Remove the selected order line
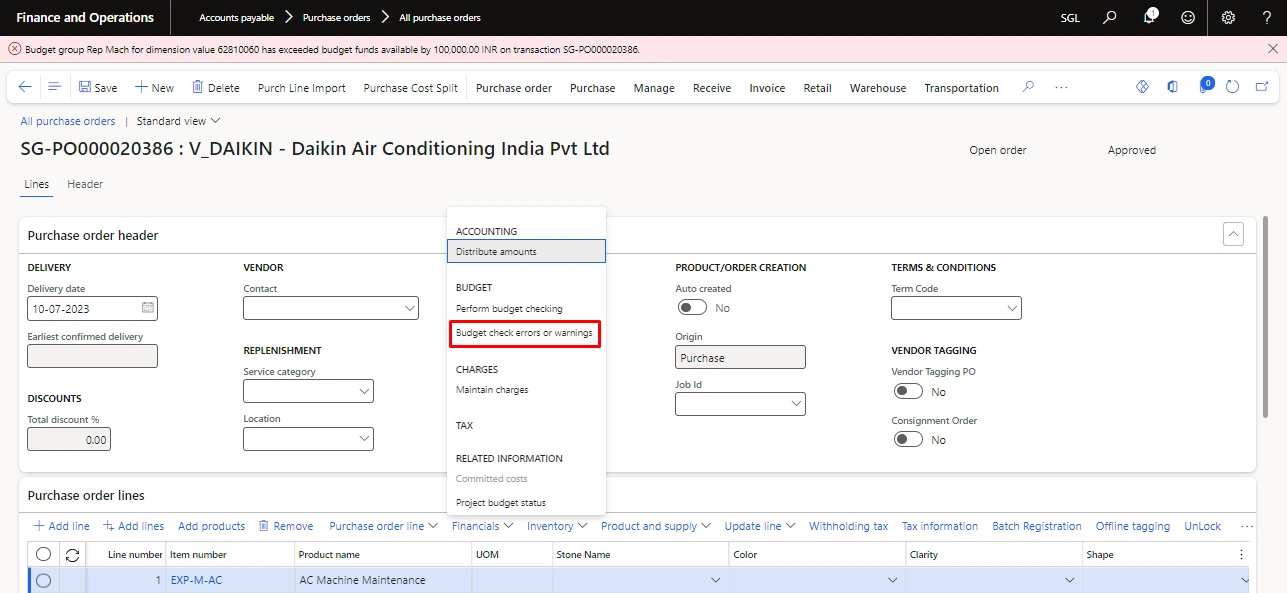 click(285, 526)
